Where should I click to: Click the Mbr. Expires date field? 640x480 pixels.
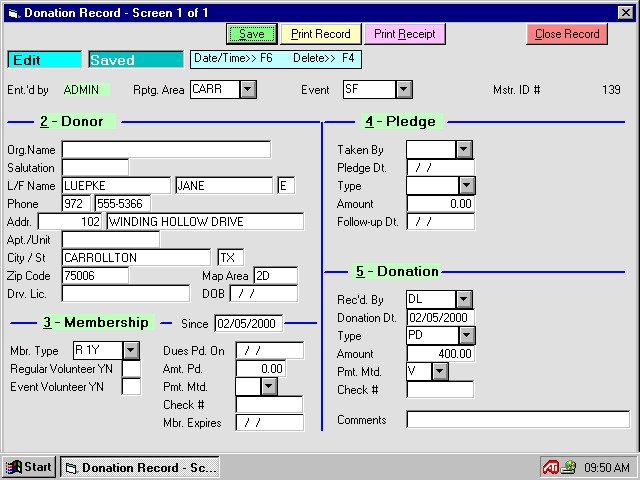pos(270,422)
